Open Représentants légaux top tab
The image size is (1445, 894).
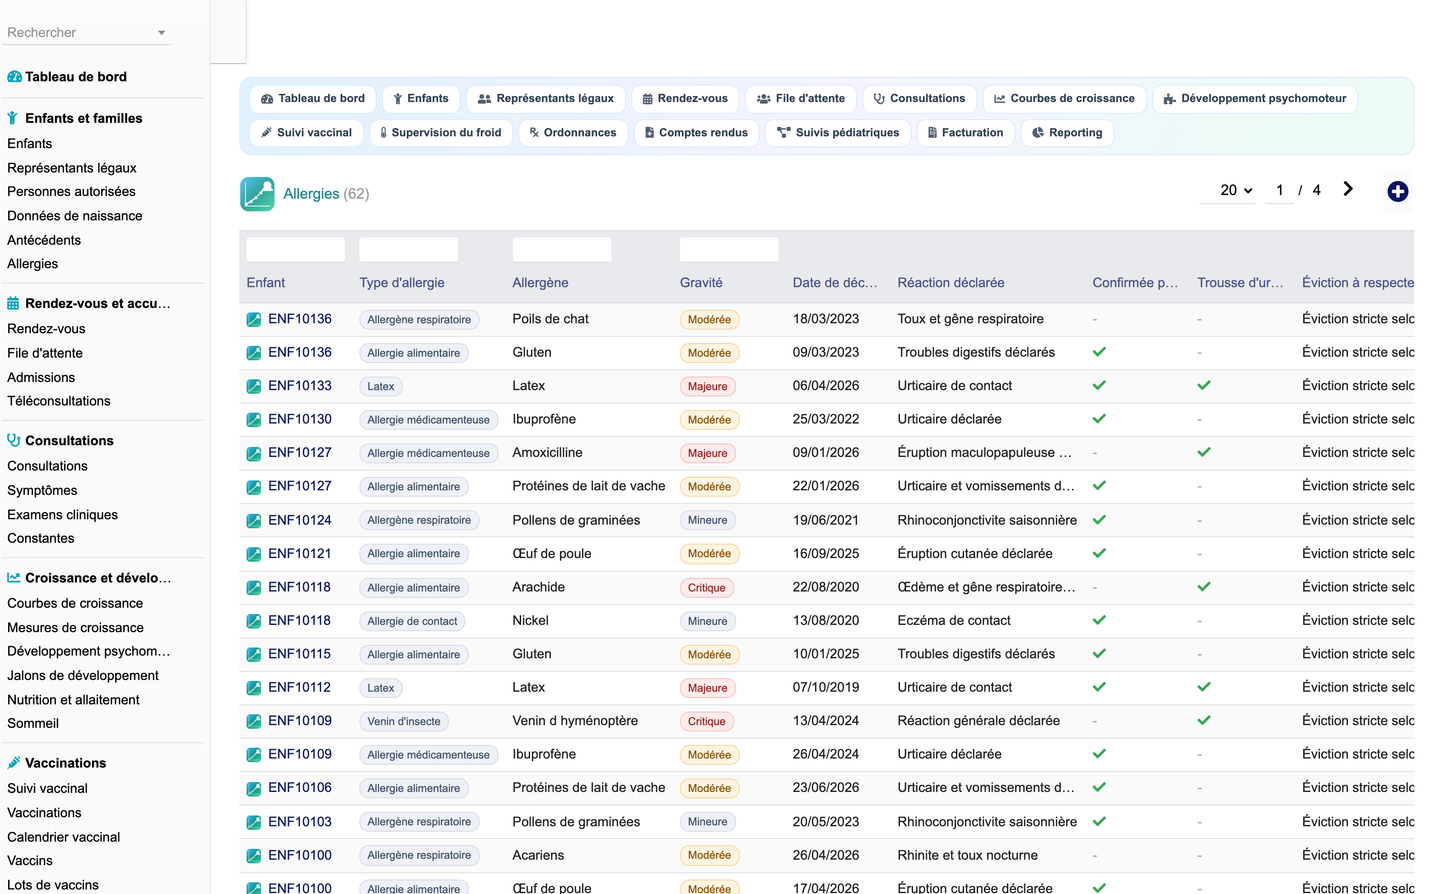pos(546,99)
